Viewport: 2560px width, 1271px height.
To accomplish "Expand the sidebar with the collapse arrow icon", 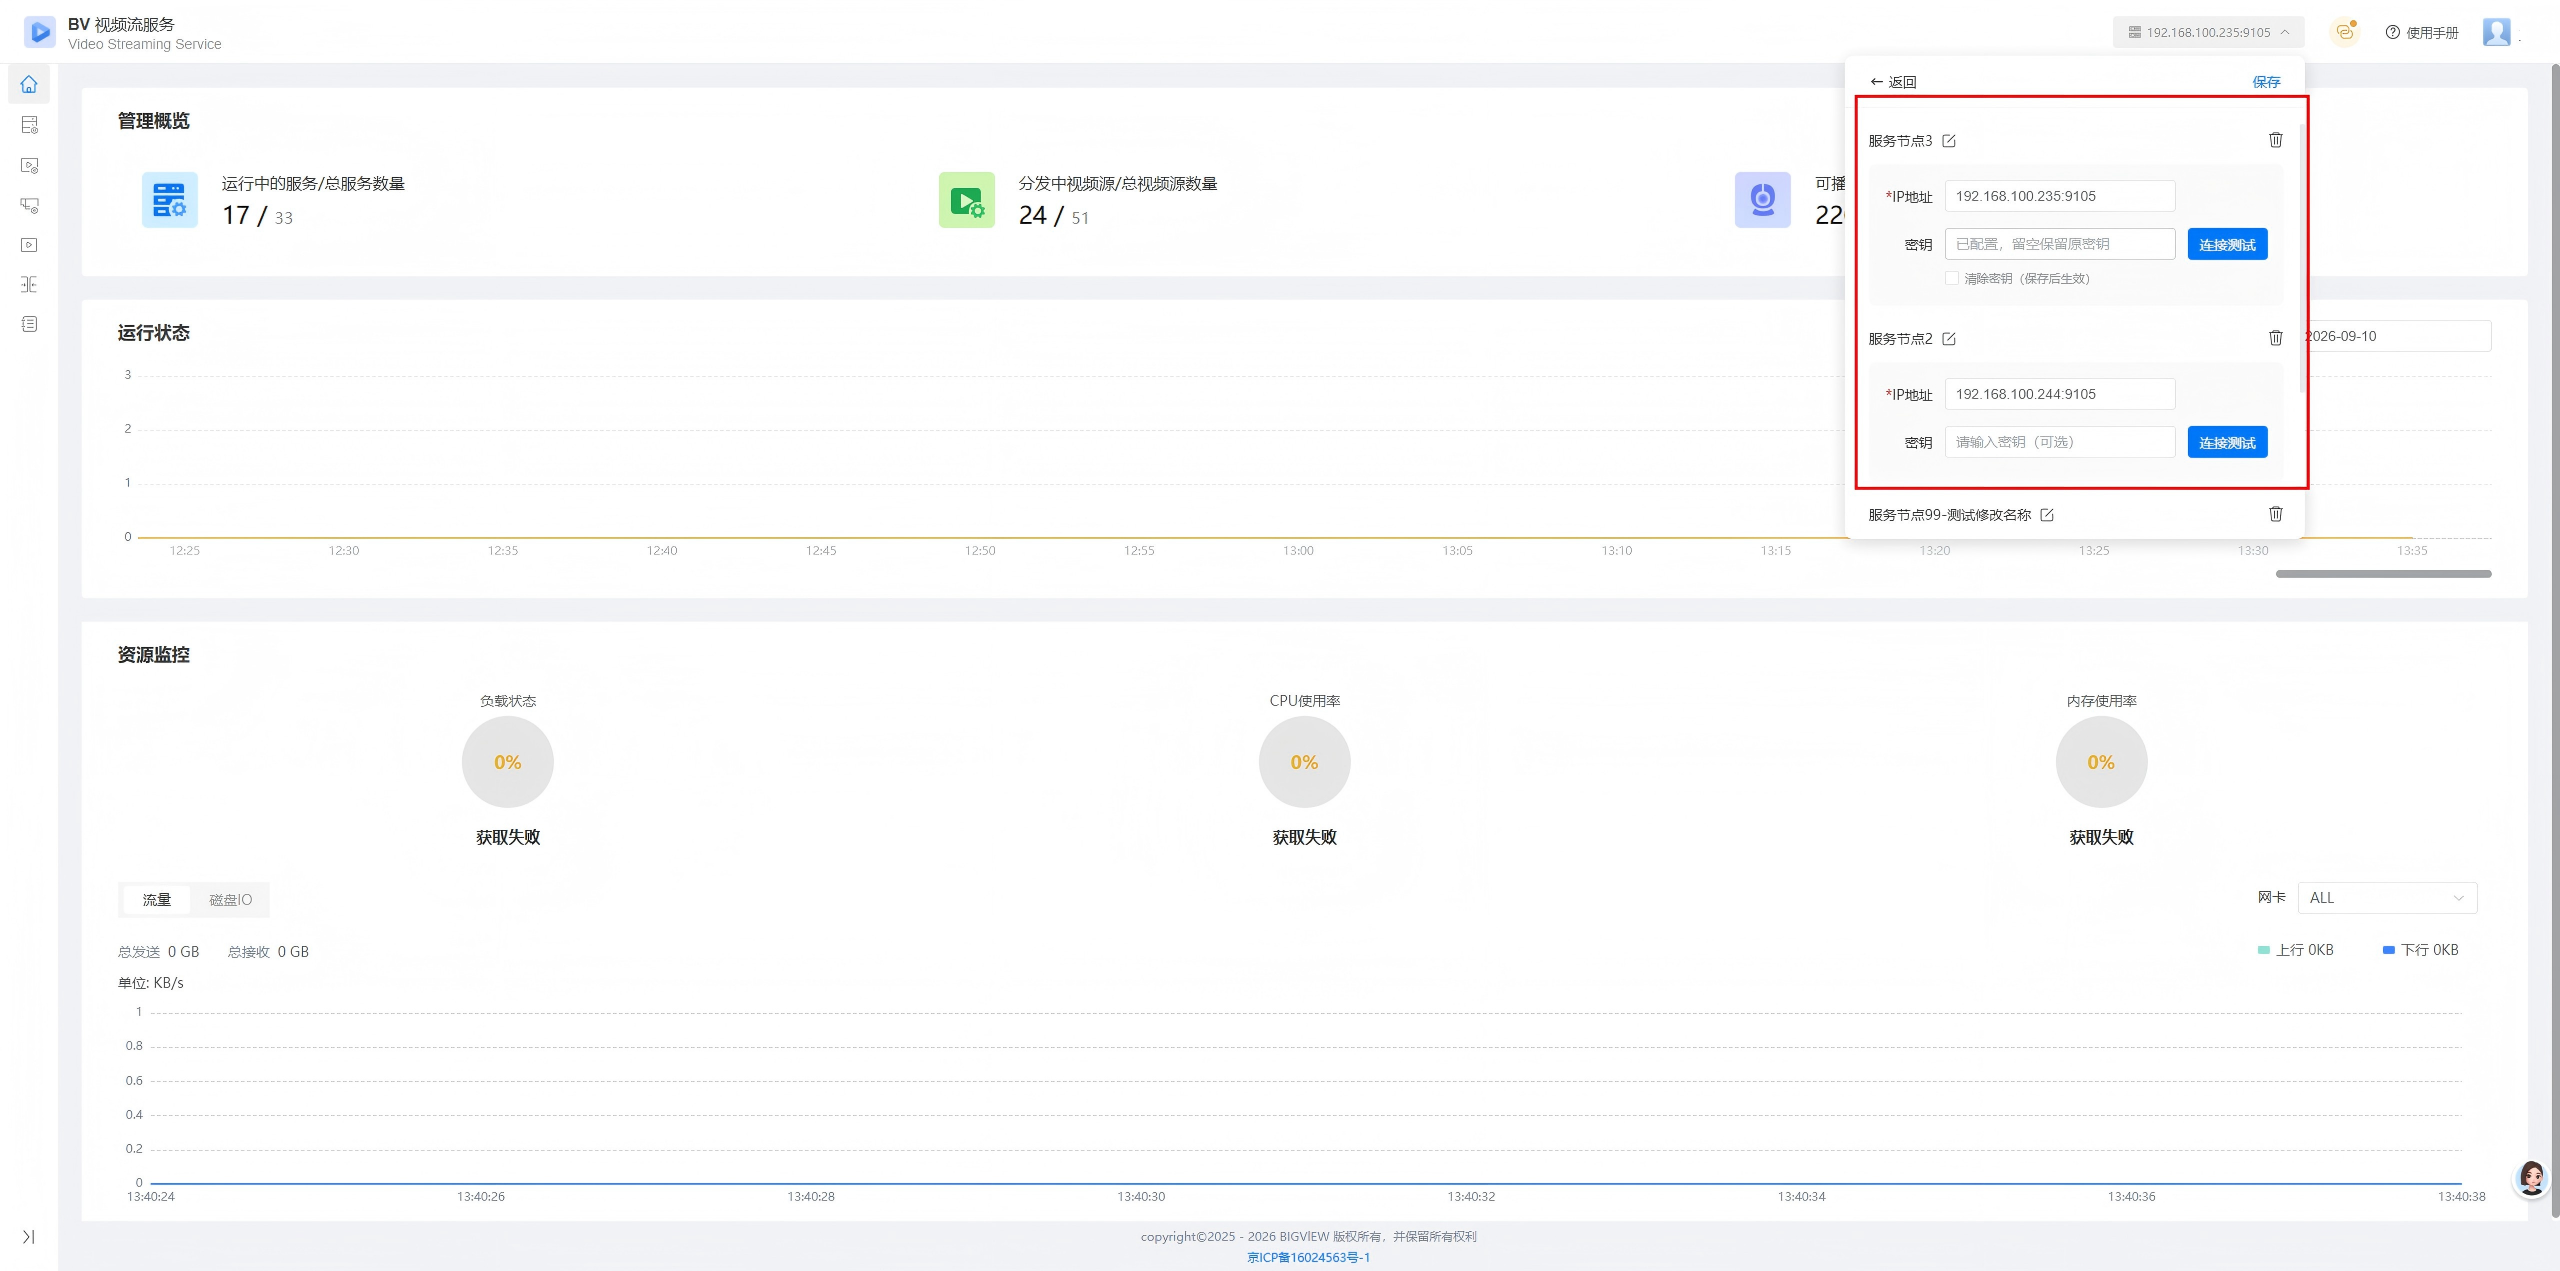I will (x=29, y=1237).
